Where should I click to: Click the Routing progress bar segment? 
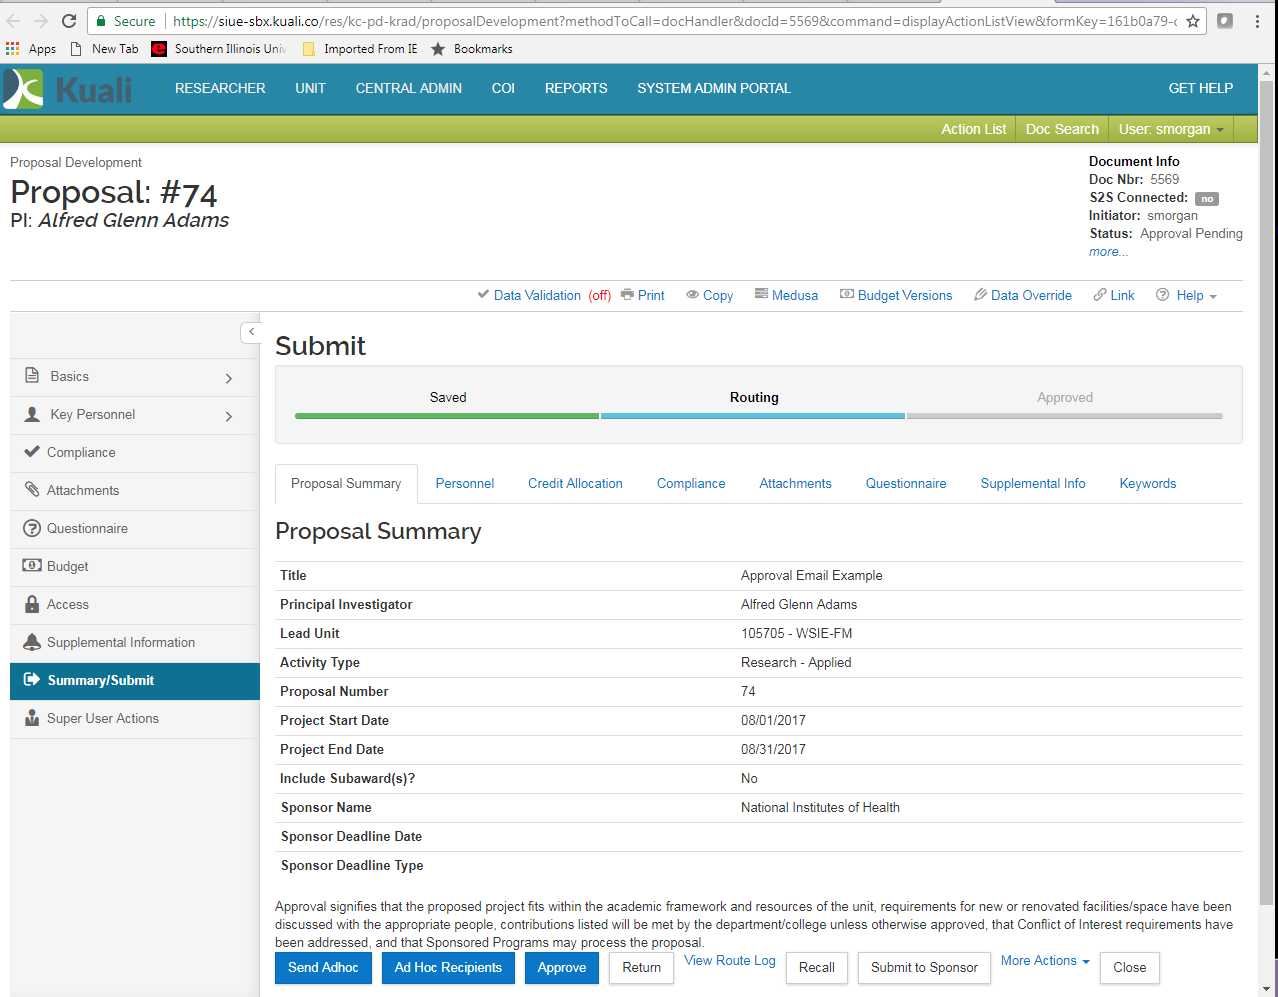[x=753, y=415]
